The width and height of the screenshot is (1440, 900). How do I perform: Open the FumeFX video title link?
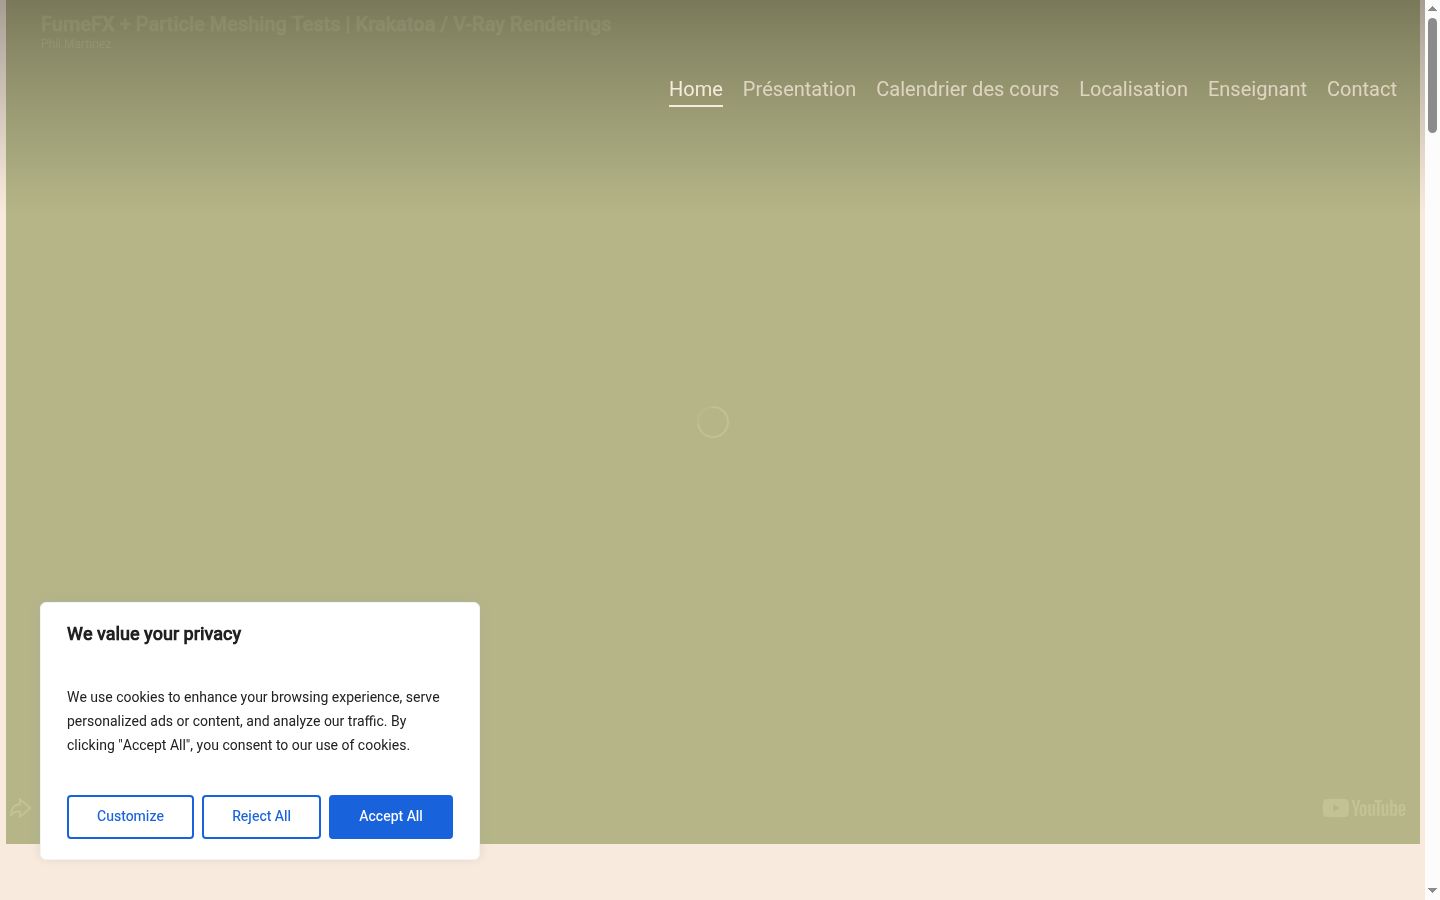point(326,24)
